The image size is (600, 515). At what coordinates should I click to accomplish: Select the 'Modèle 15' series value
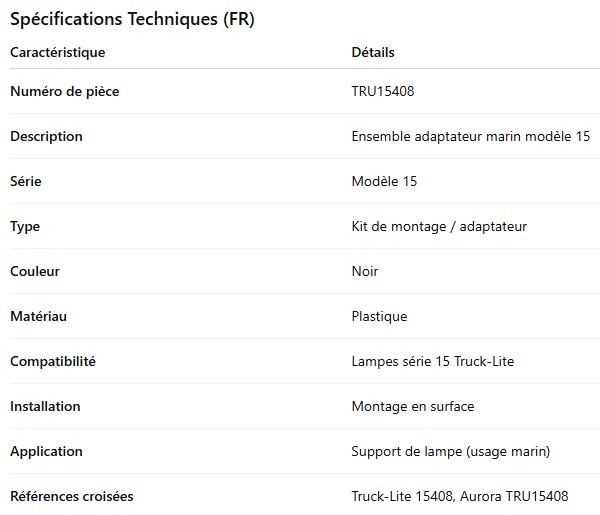click(x=384, y=181)
